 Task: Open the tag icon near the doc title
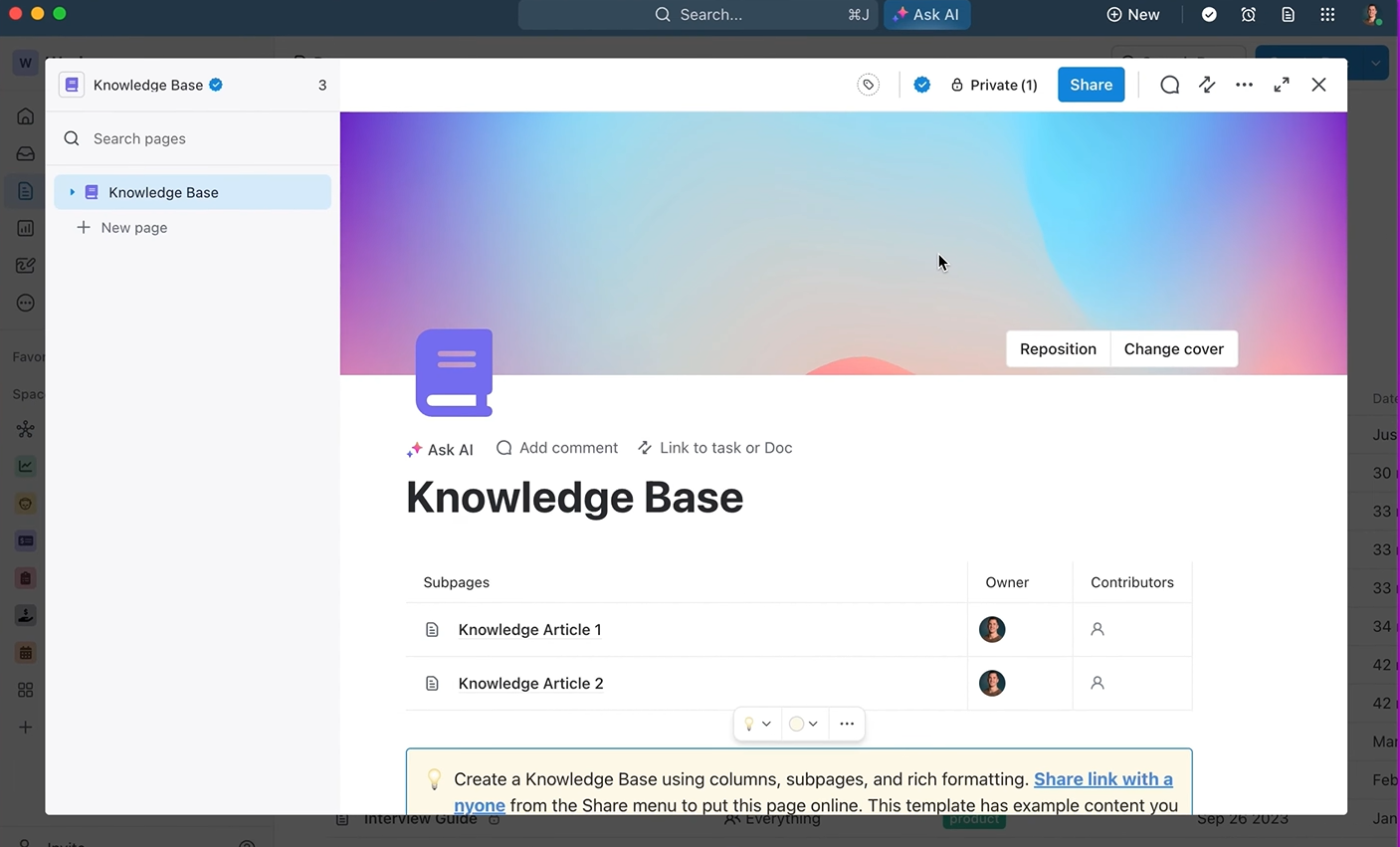pos(867,85)
